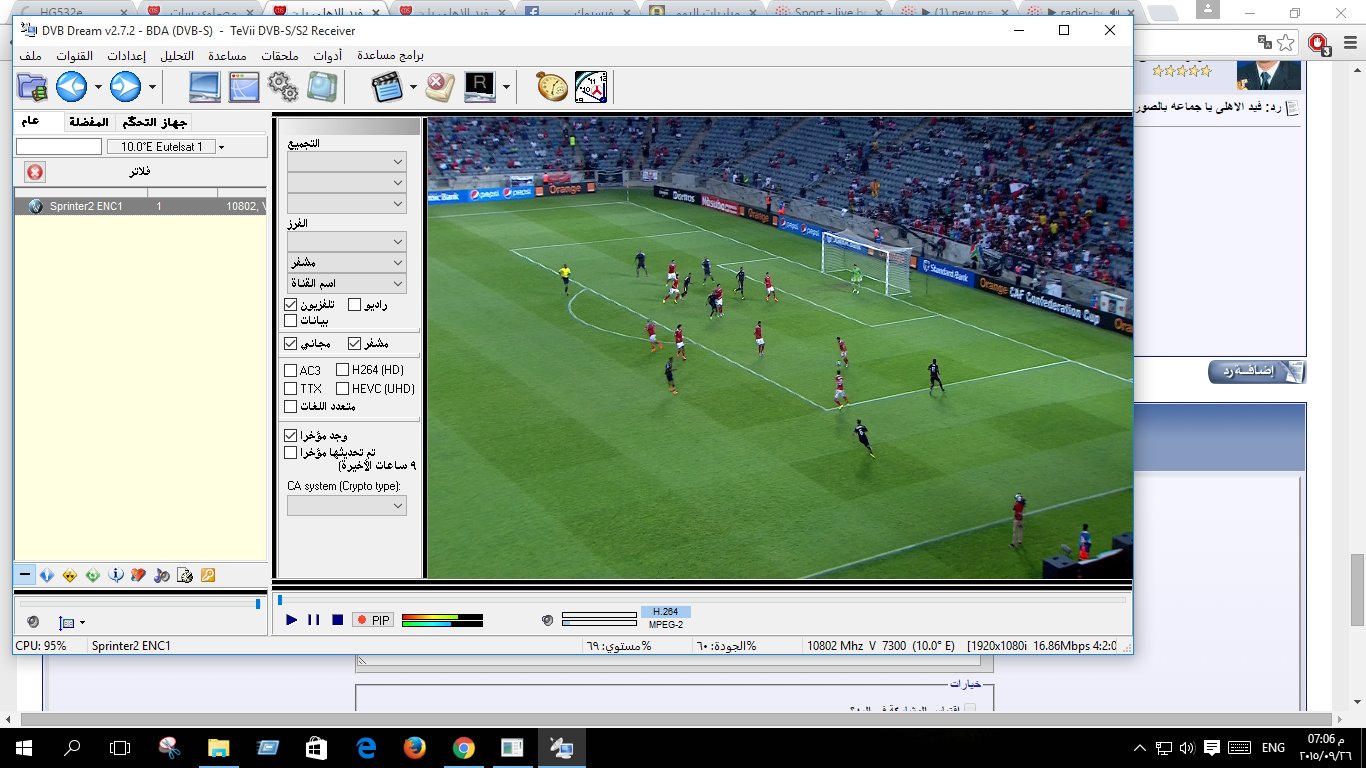The height and width of the screenshot is (768, 1366).
Task: Click the orange key icon
Action: point(208,575)
